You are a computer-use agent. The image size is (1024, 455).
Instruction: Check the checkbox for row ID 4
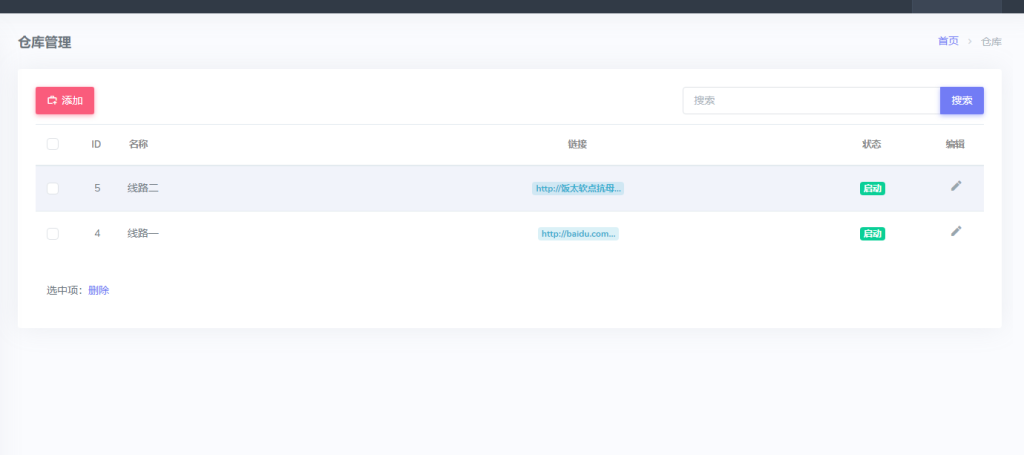(x=53, y=234)
